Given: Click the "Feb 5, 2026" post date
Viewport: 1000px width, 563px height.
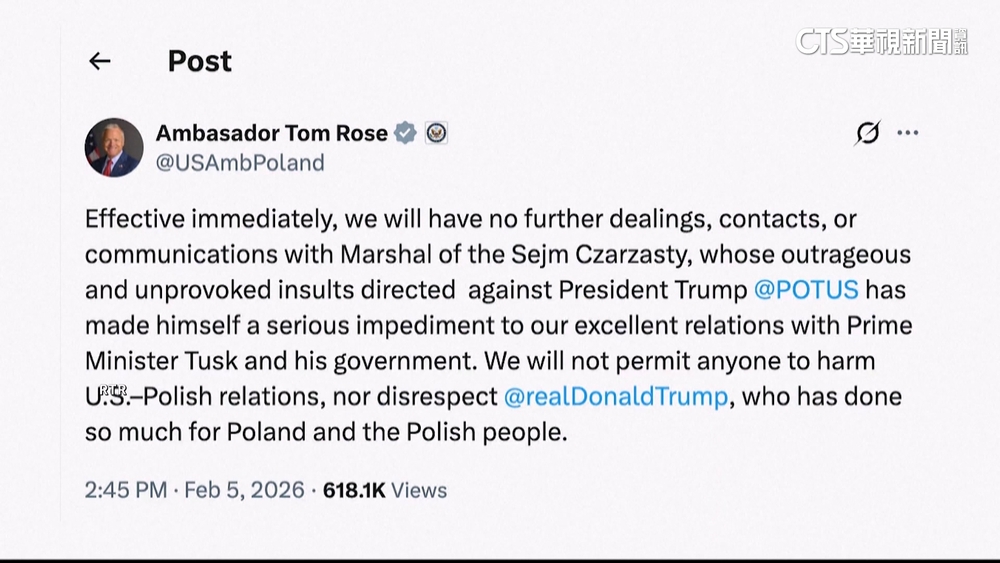Looking at the screenshot, I should point(245,490).
